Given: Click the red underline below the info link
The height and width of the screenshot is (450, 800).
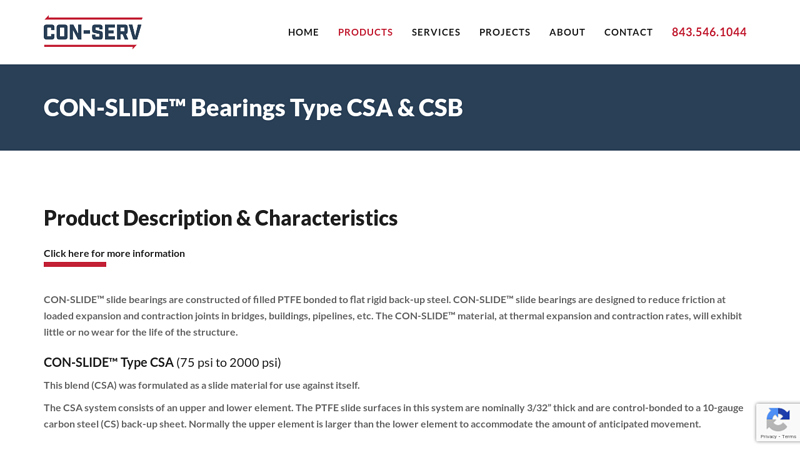Looking at the screenshot, I should [75, 265].
